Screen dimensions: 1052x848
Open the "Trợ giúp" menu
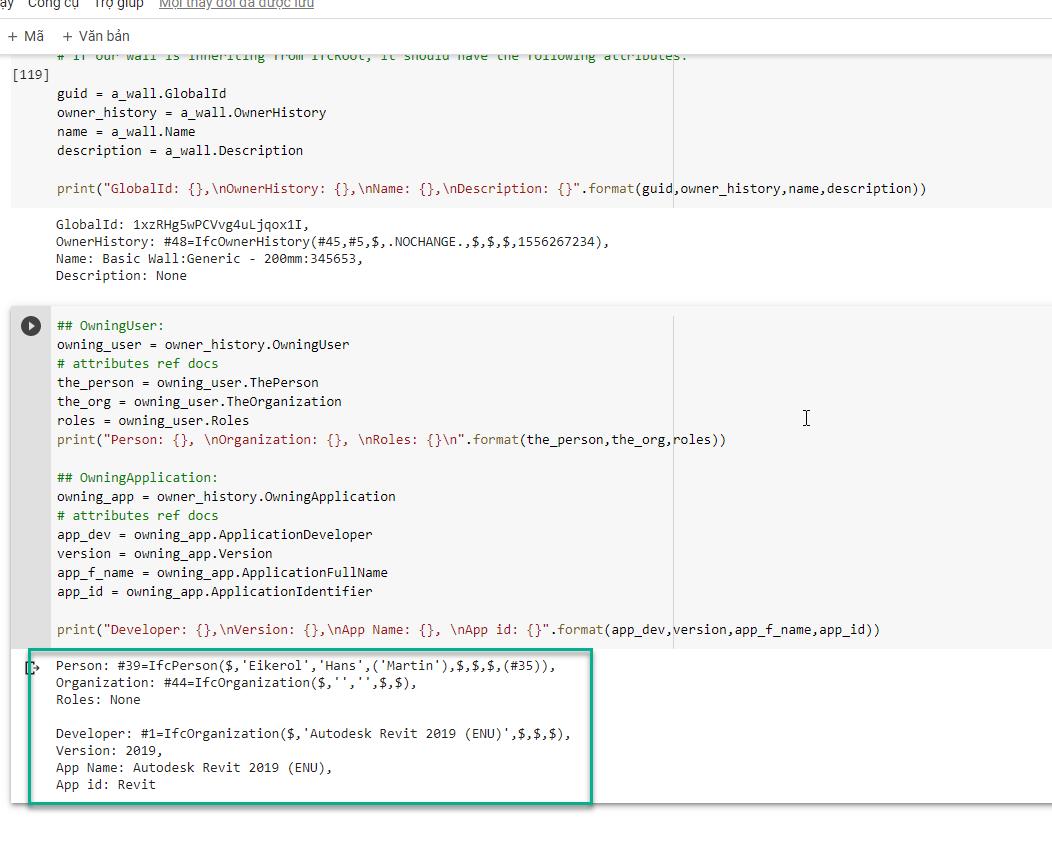click(x=118, y=4)
